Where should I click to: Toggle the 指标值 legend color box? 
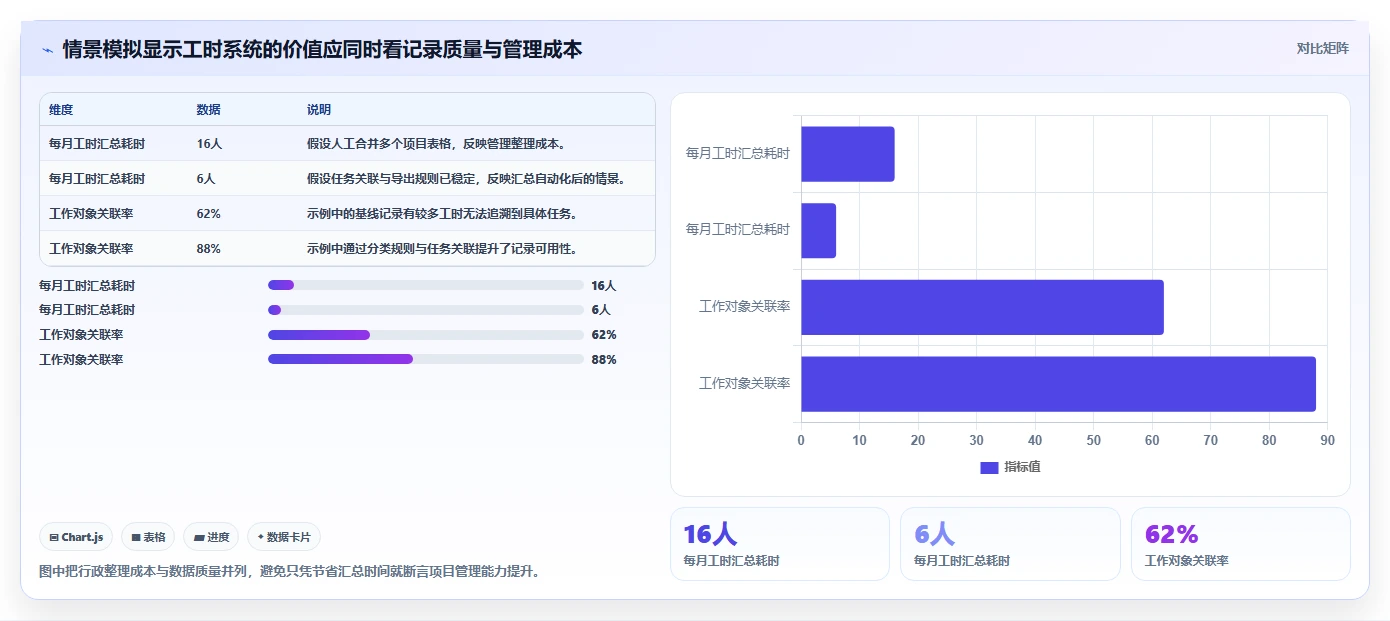[x=989, y=467]
